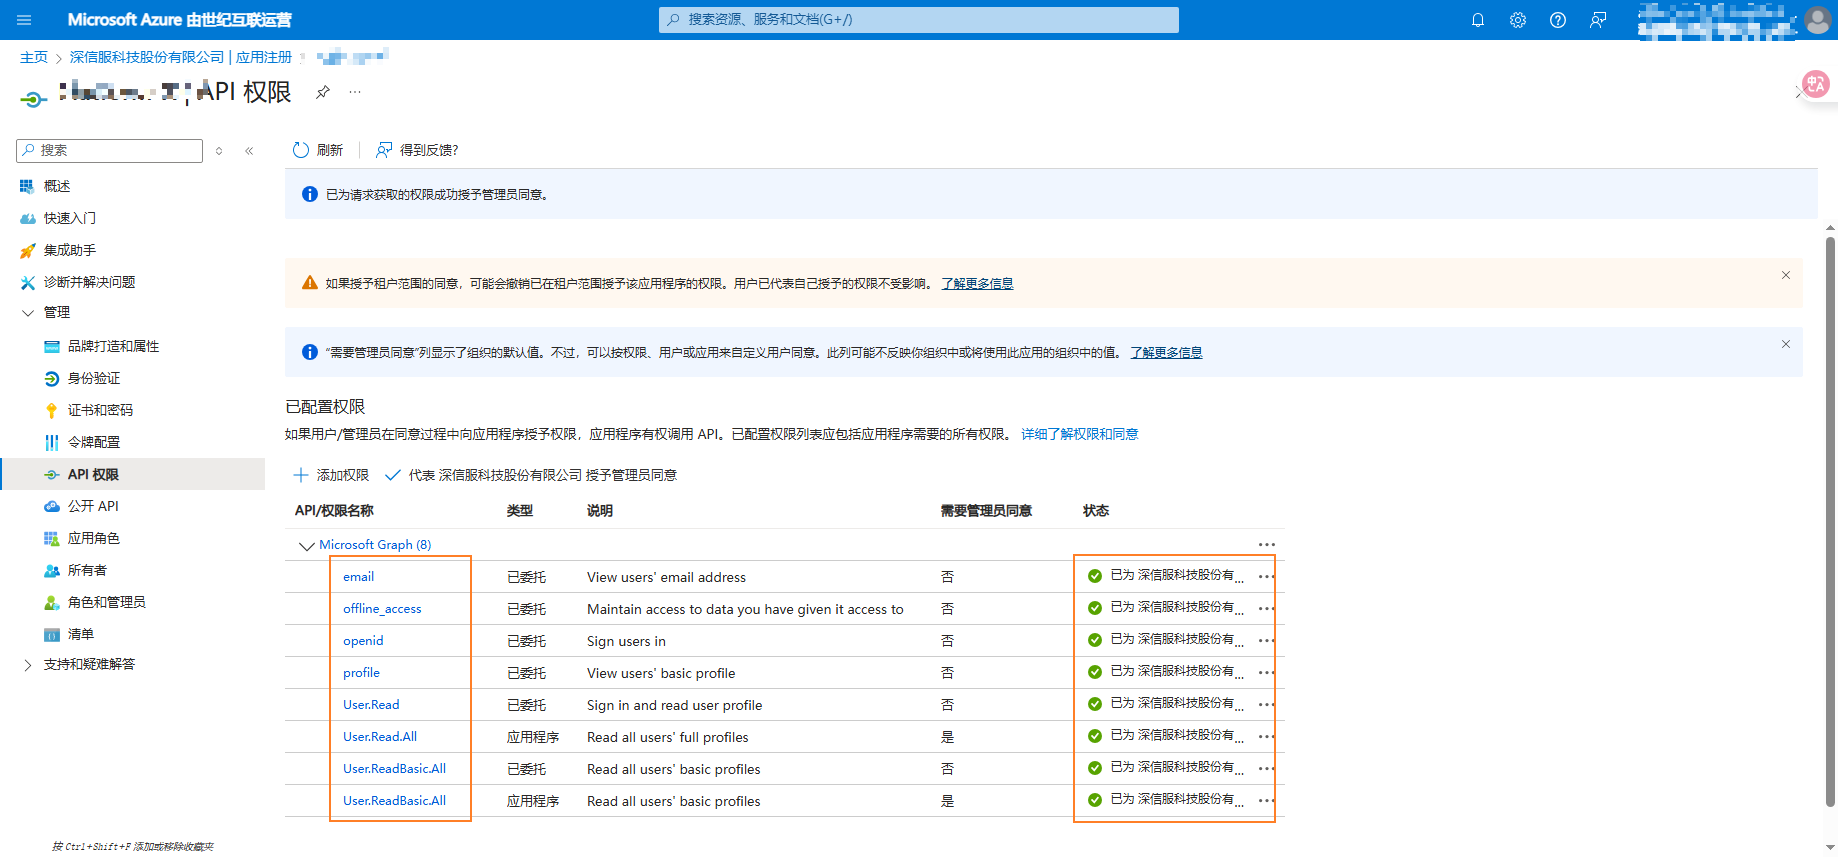Close the admin consent info banner
The image size is (1838, 857).
(1785, 344)
